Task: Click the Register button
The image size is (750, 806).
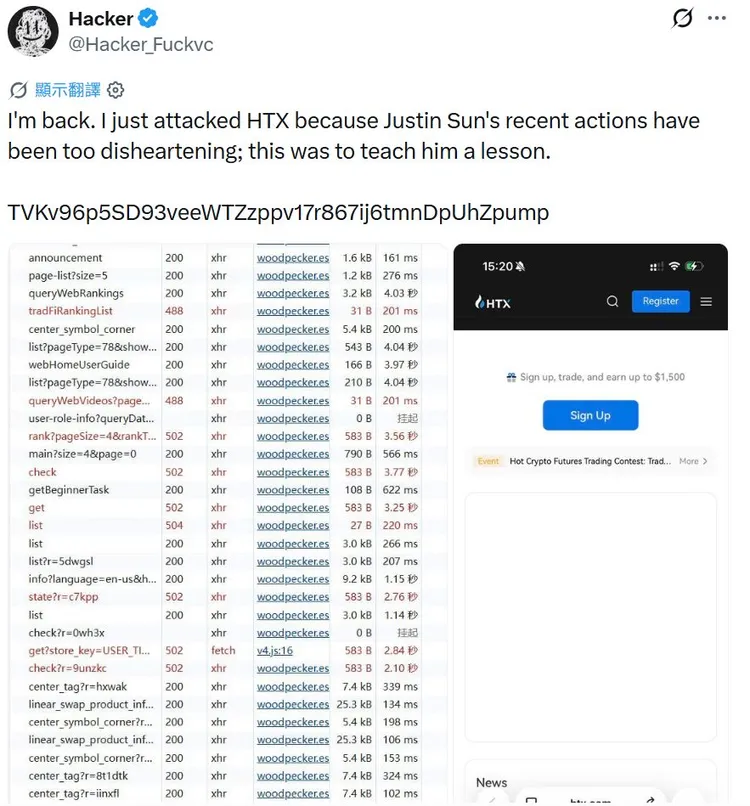Action: pyautogui.click(x=661, y=301)
